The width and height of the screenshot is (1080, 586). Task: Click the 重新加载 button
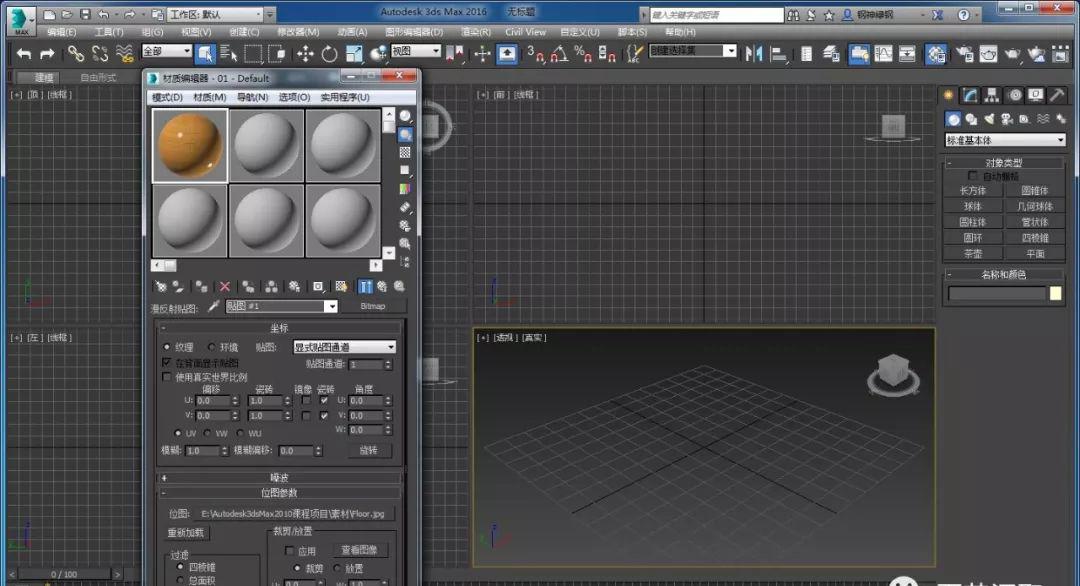click(186, 533)
